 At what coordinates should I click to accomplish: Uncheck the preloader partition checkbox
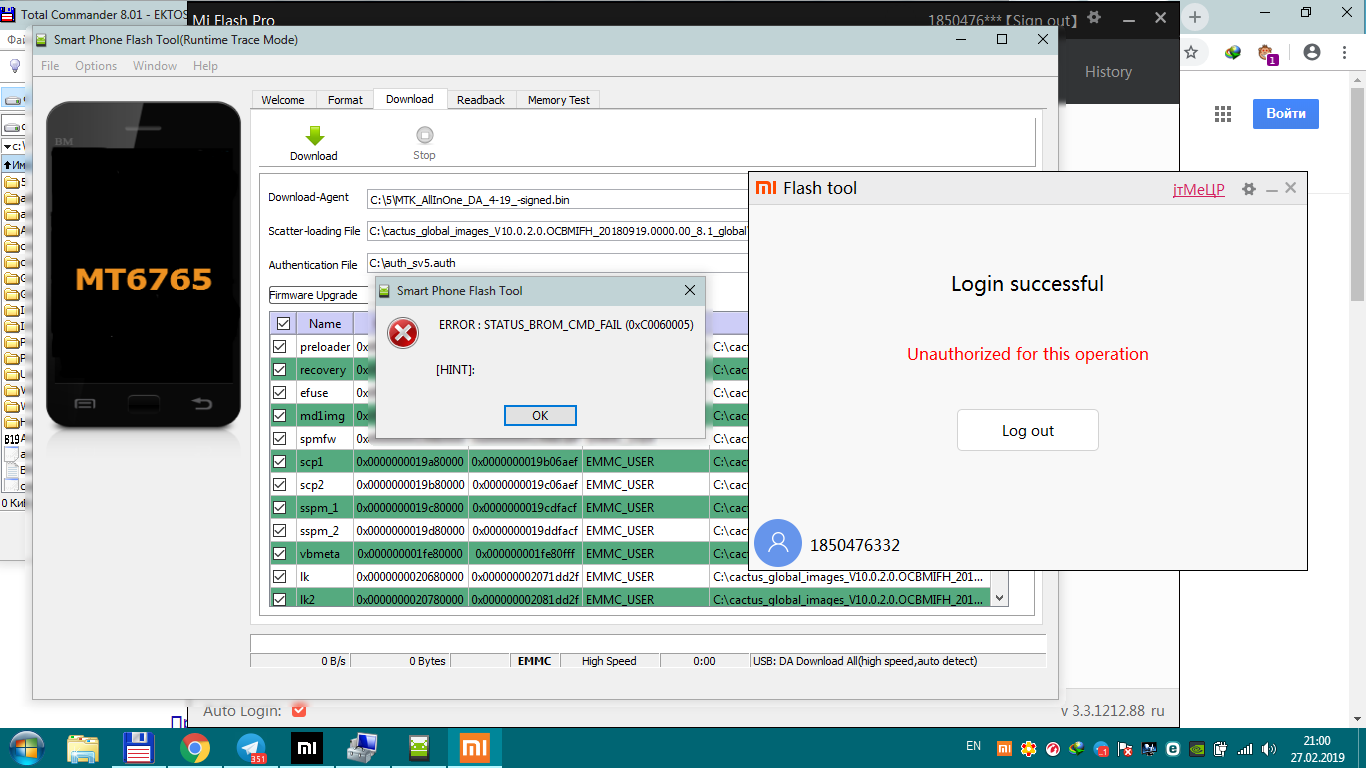pos(280,347)
